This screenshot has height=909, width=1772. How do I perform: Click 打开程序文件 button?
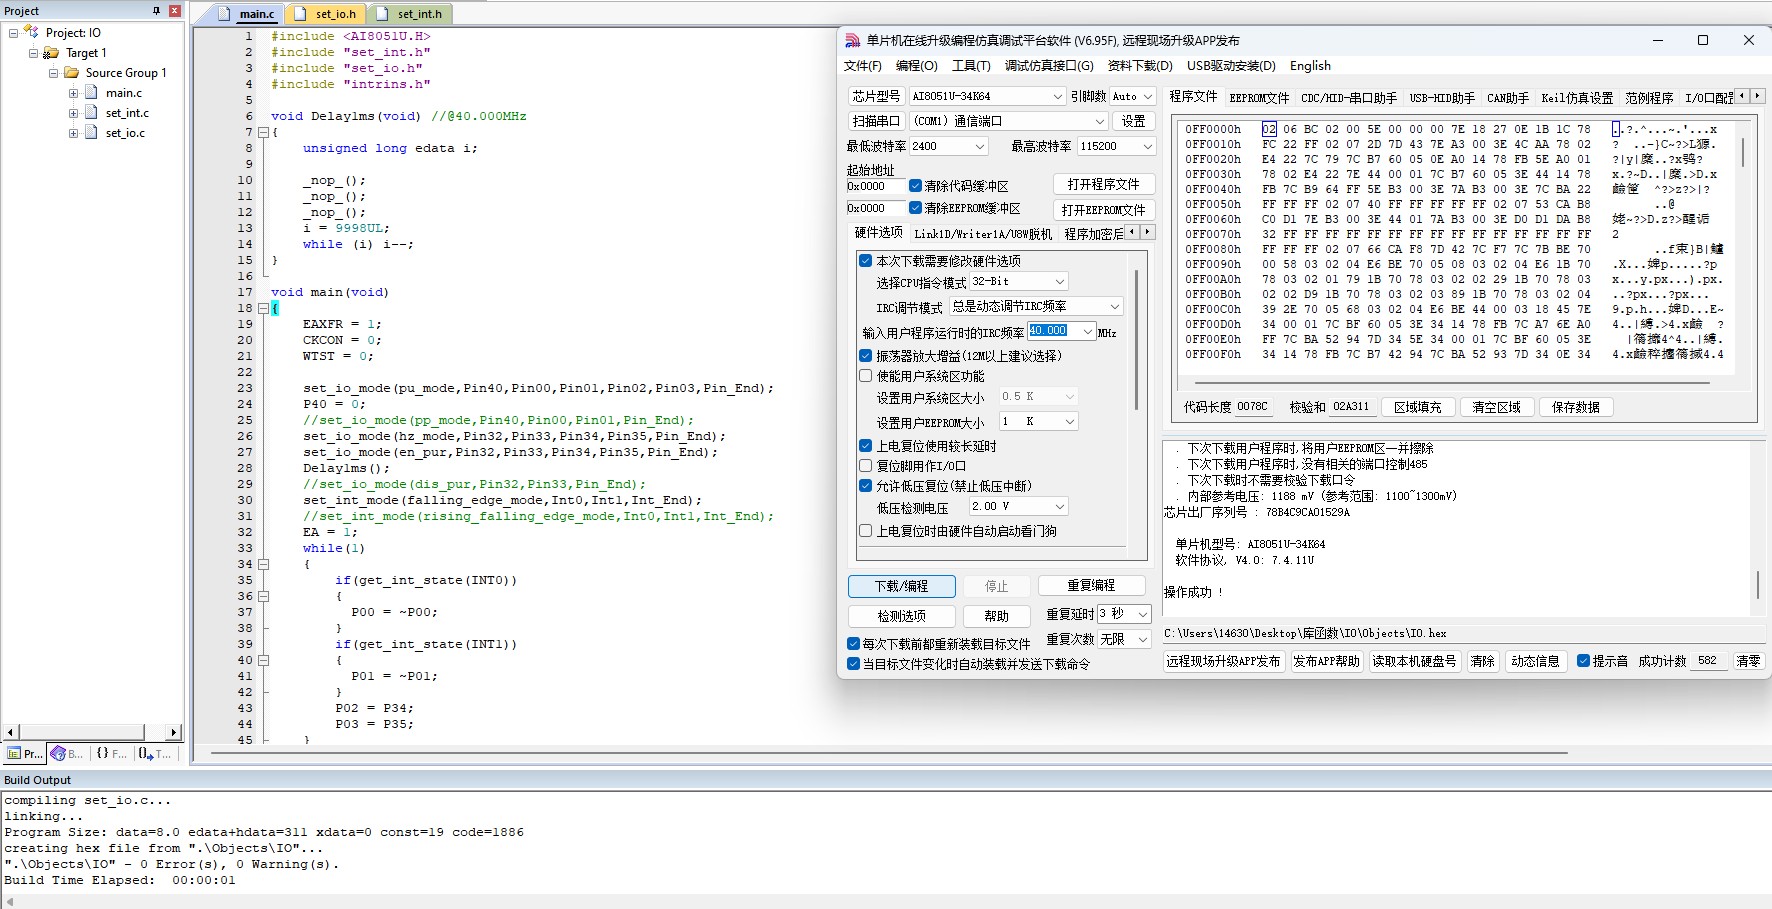click(1103, 184)
